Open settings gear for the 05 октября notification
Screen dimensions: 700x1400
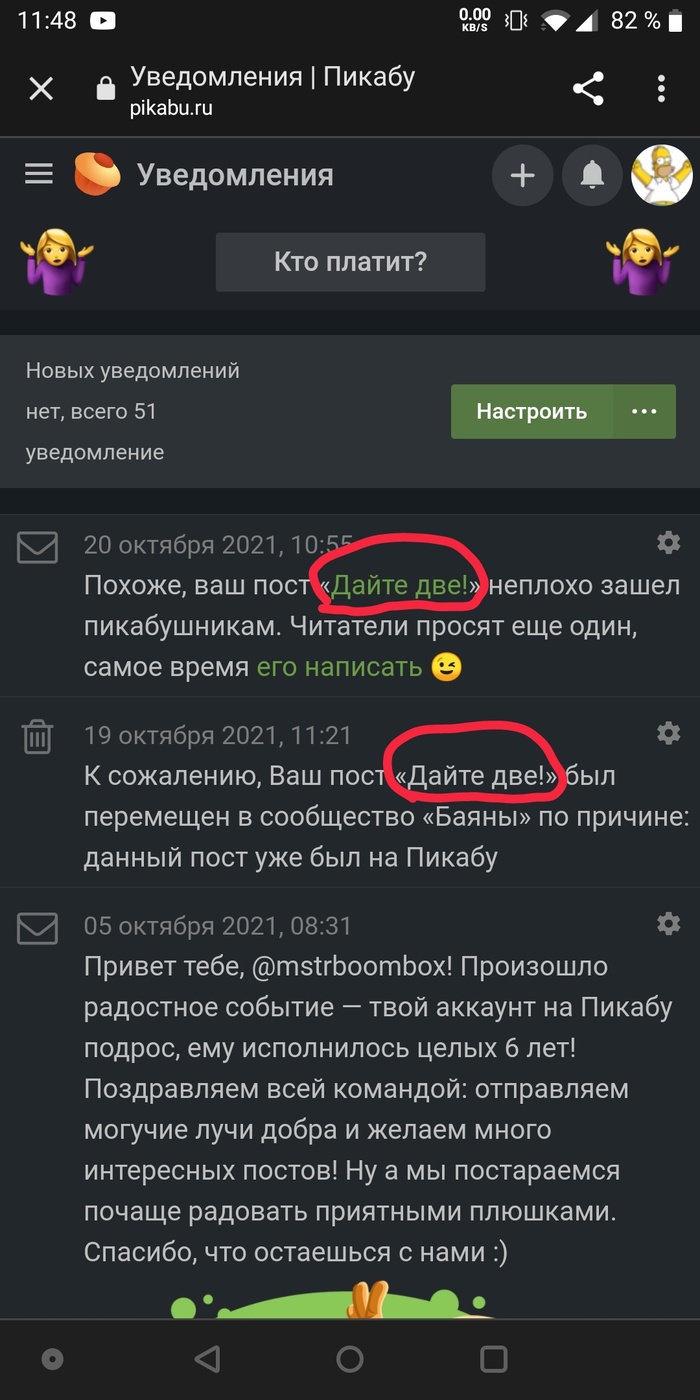pyautogui.click(x=668, y=922)
